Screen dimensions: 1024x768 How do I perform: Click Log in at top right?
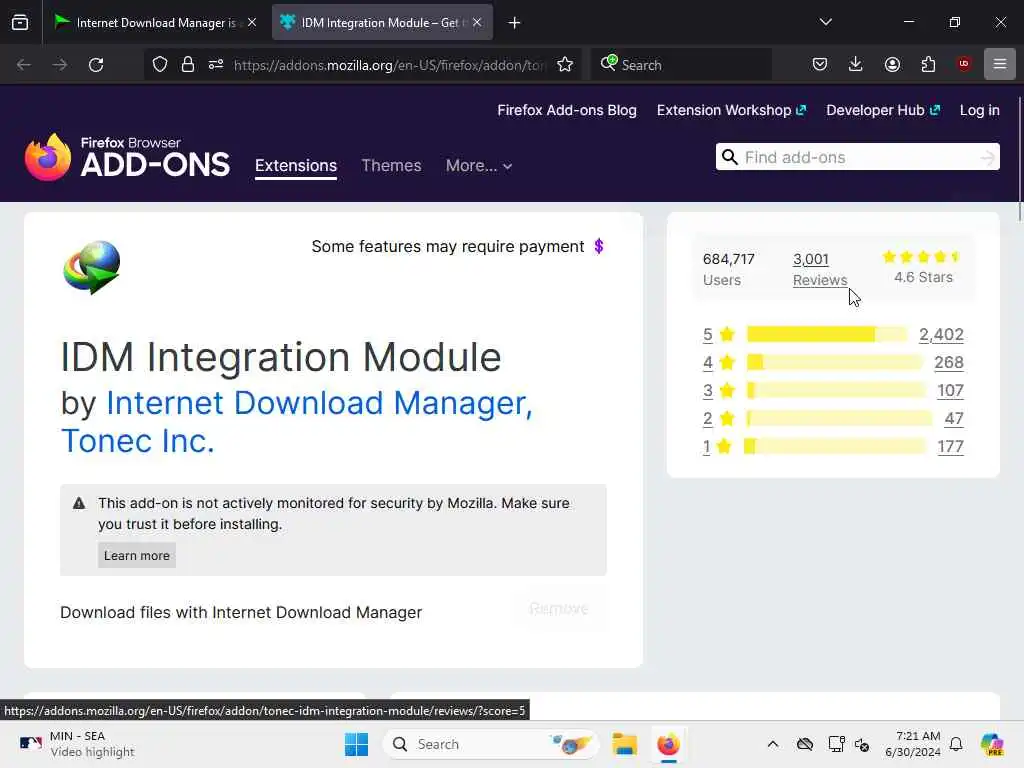[x=980, y=110]
